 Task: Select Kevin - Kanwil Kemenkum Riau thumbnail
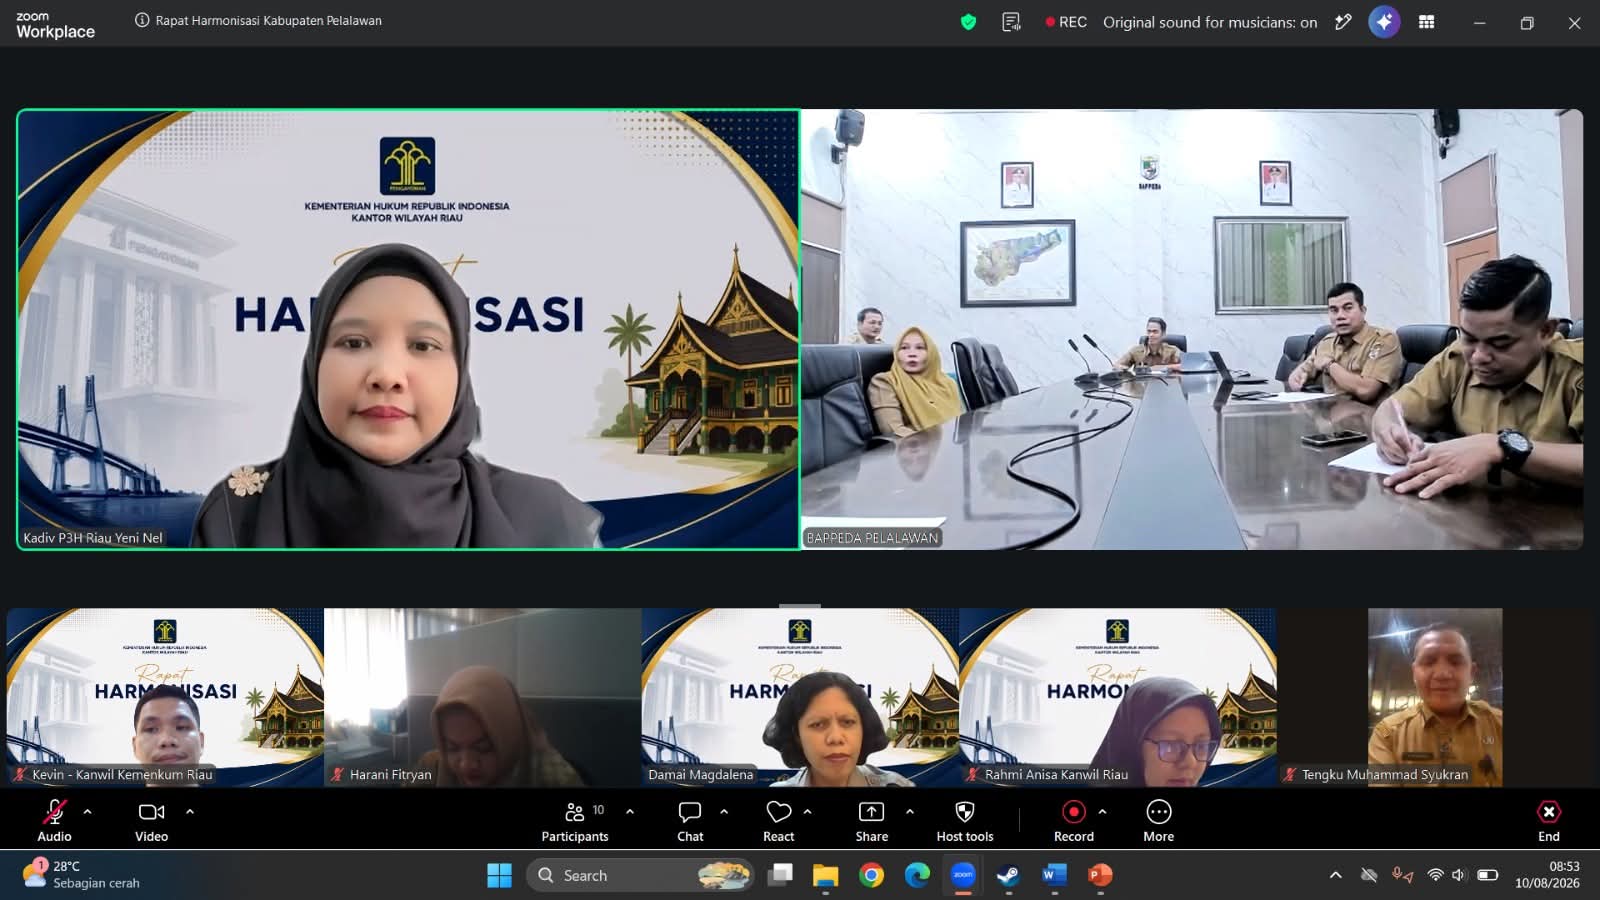click(165, 697)
